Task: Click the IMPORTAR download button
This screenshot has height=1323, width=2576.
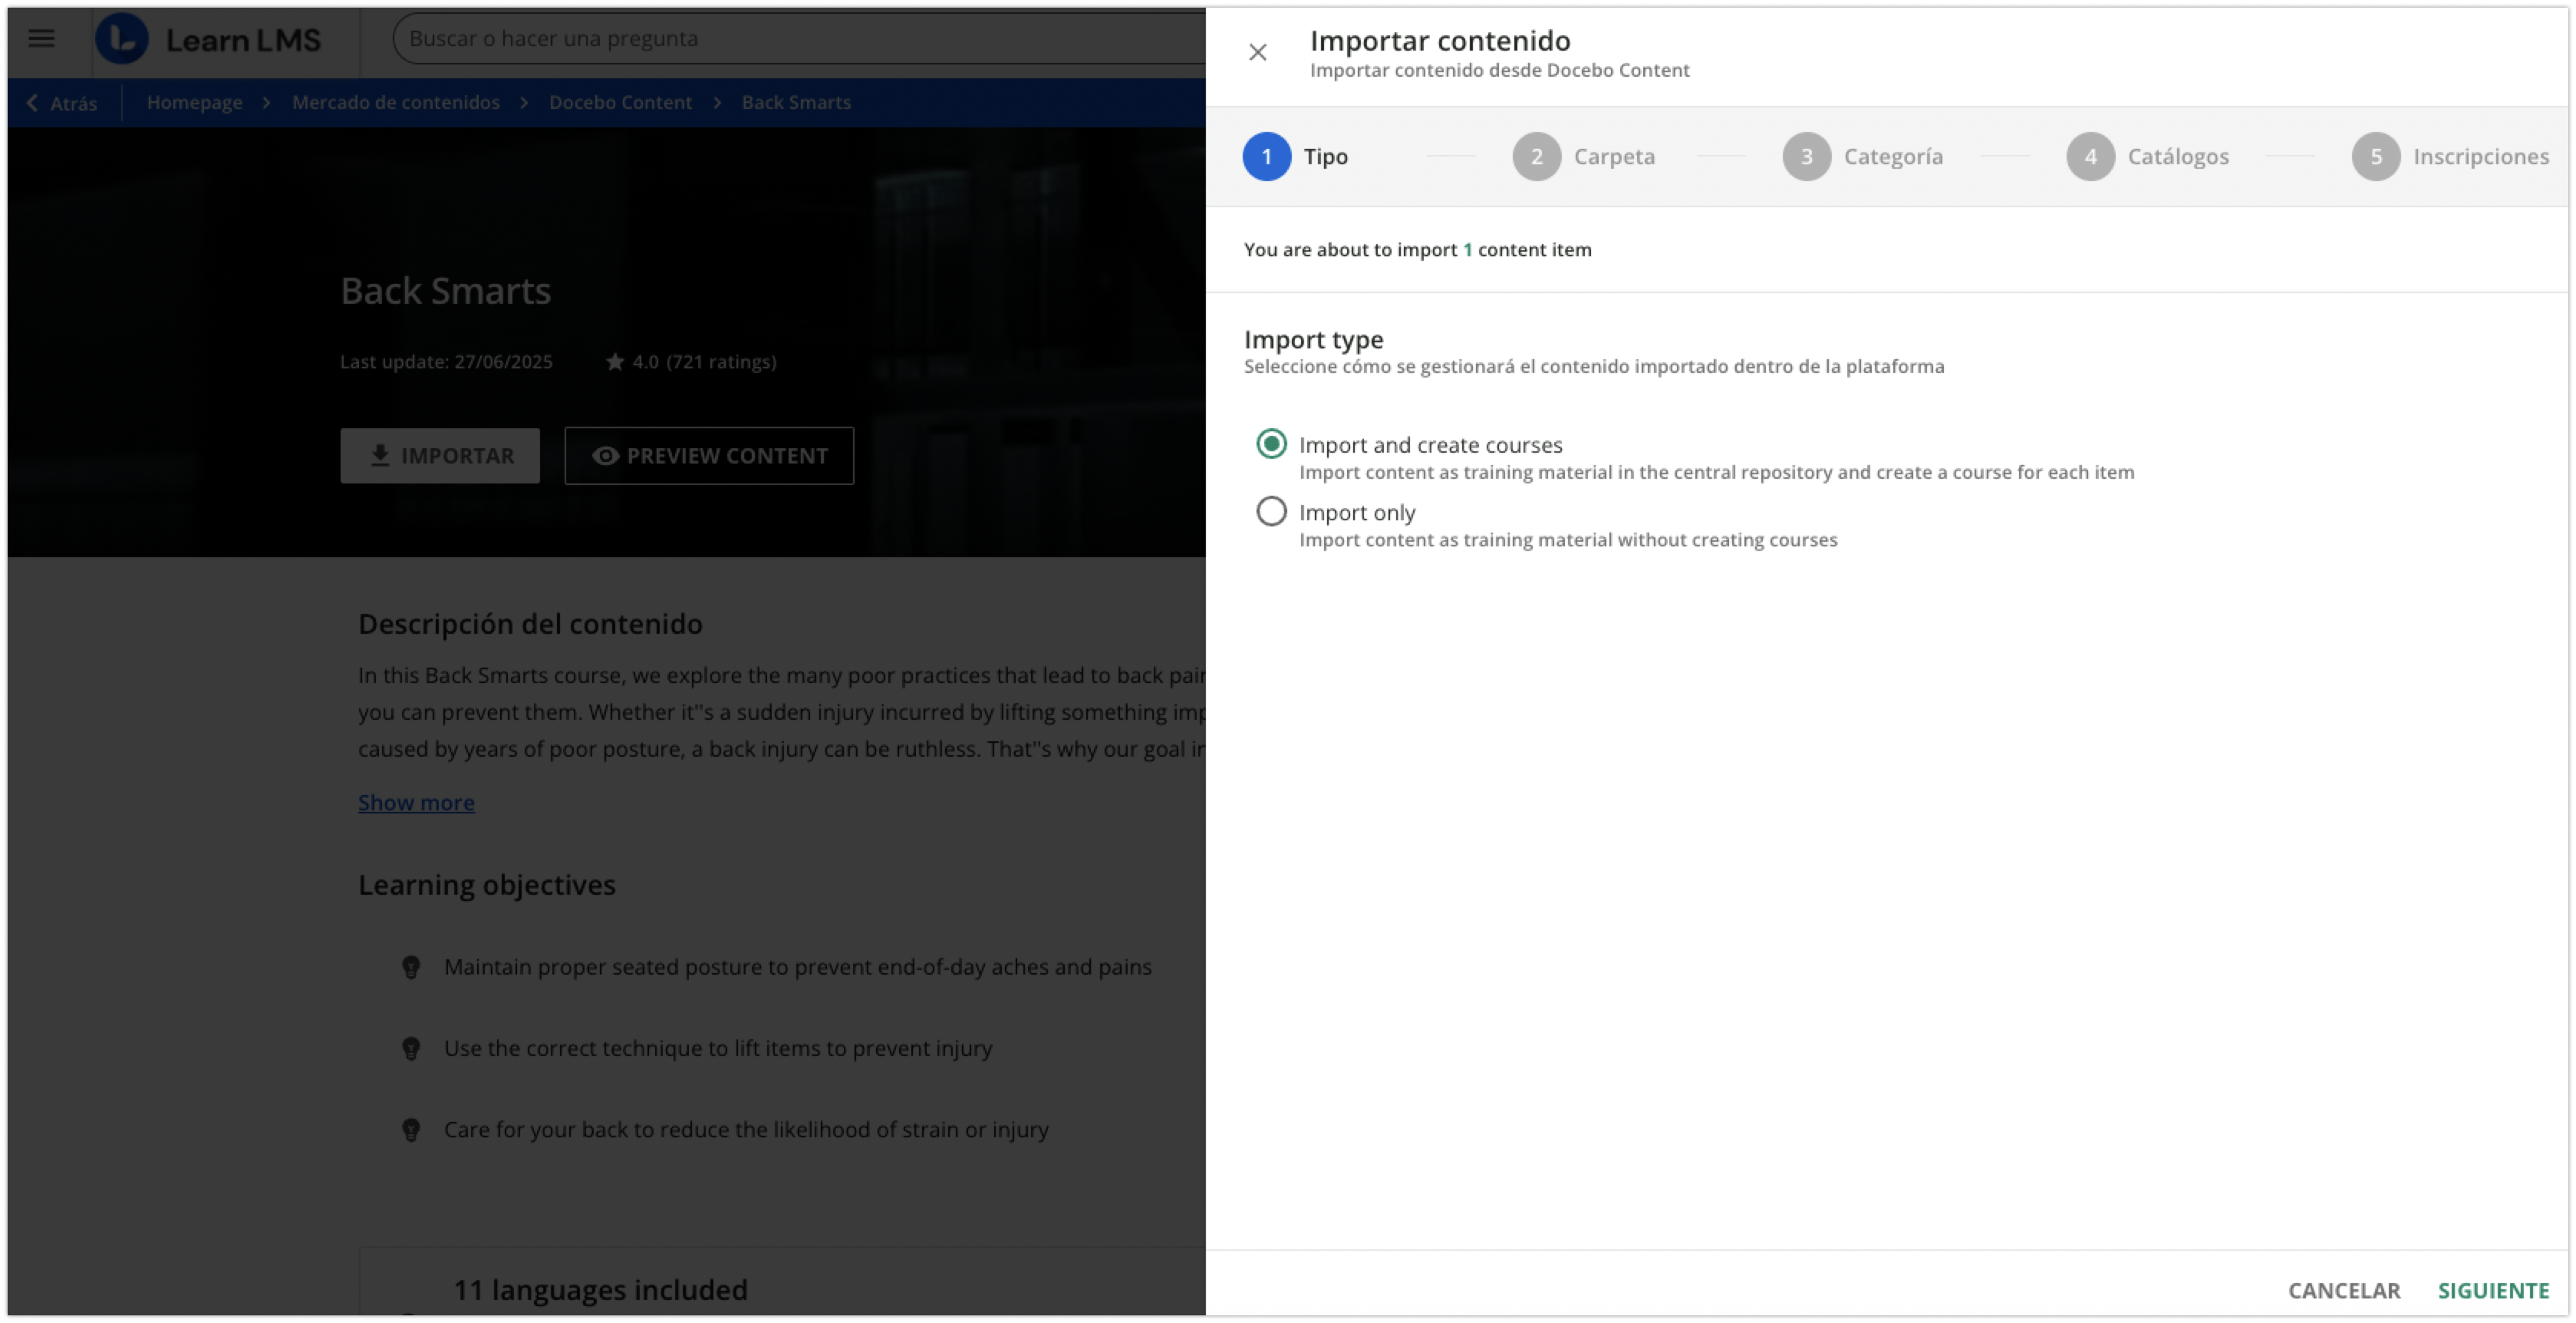Action: [x=440, y=456]
